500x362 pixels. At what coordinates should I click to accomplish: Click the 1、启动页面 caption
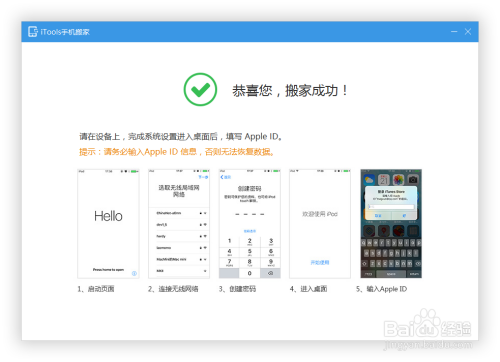pyautogui.click(x=96, y=289)
